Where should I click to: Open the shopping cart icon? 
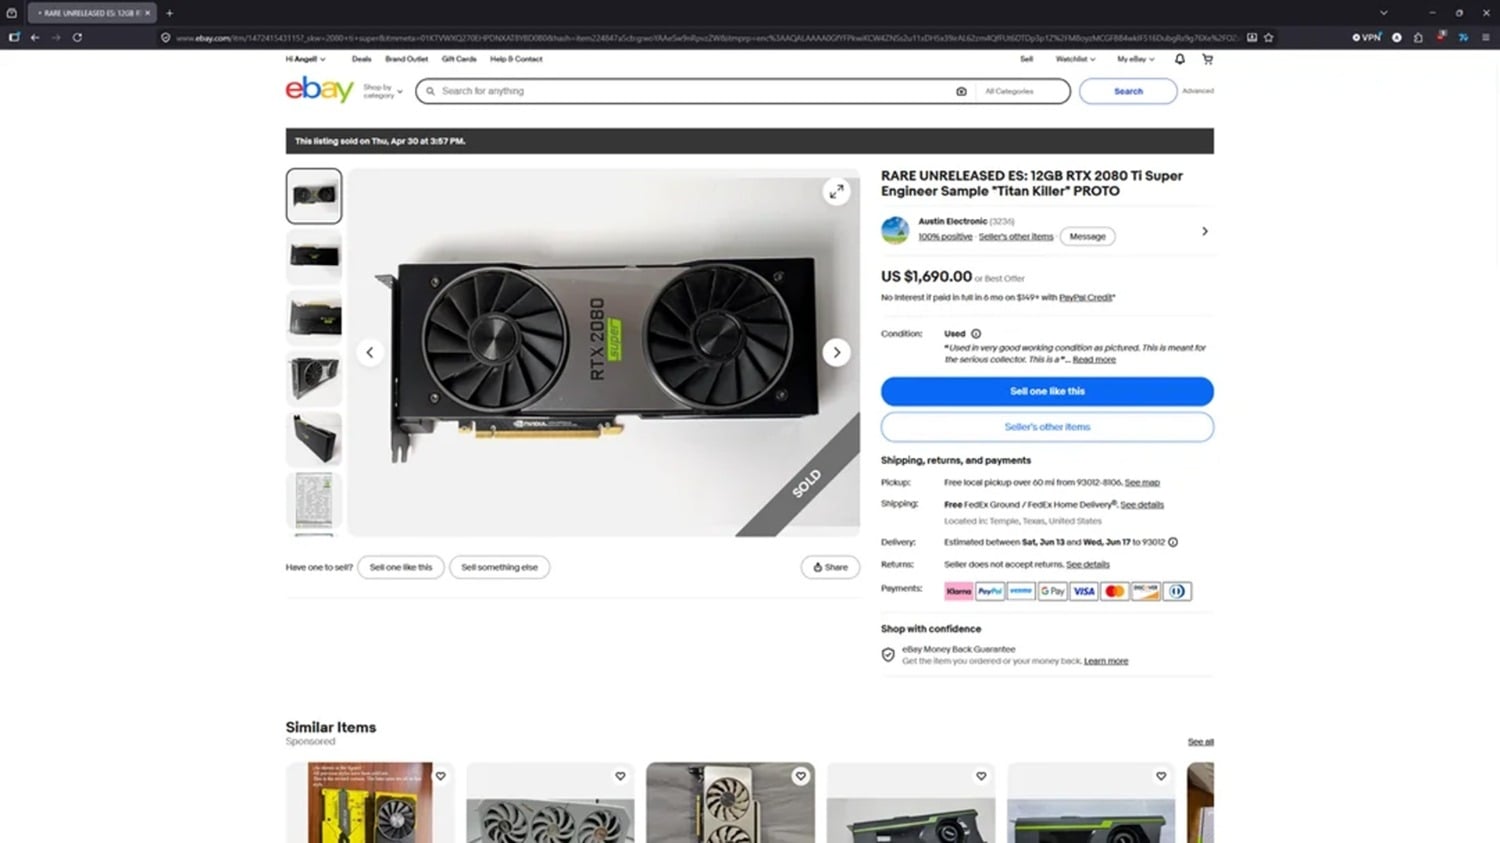coord(1207,59)
